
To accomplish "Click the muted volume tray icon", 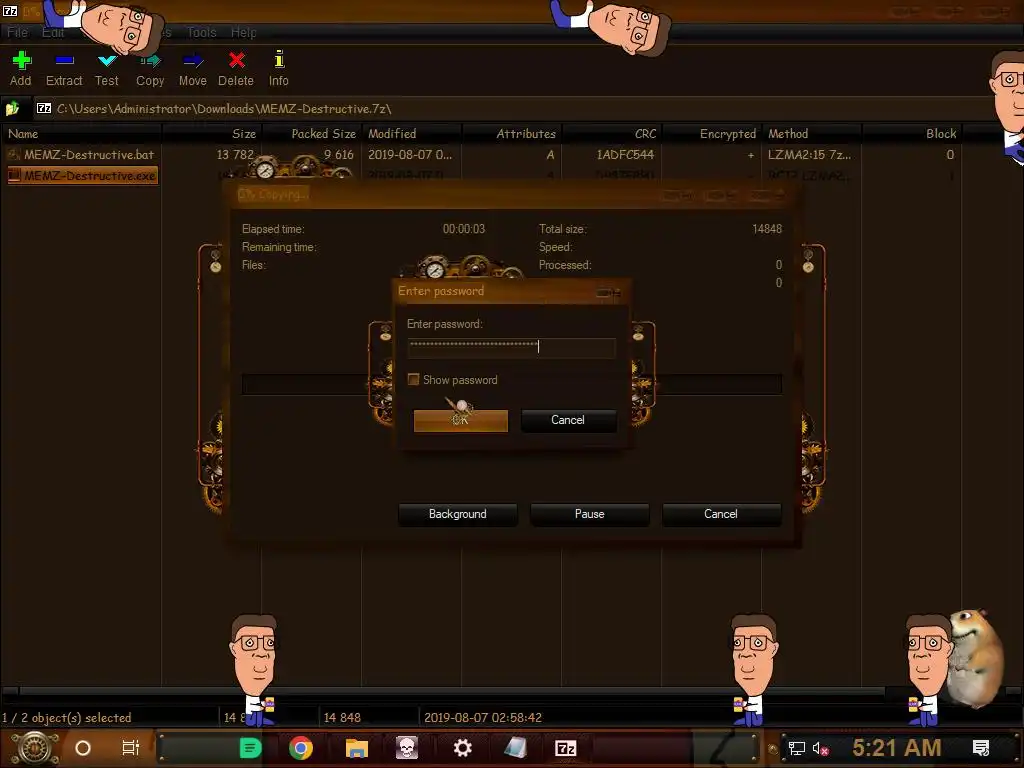I will [x=820, y=748].
